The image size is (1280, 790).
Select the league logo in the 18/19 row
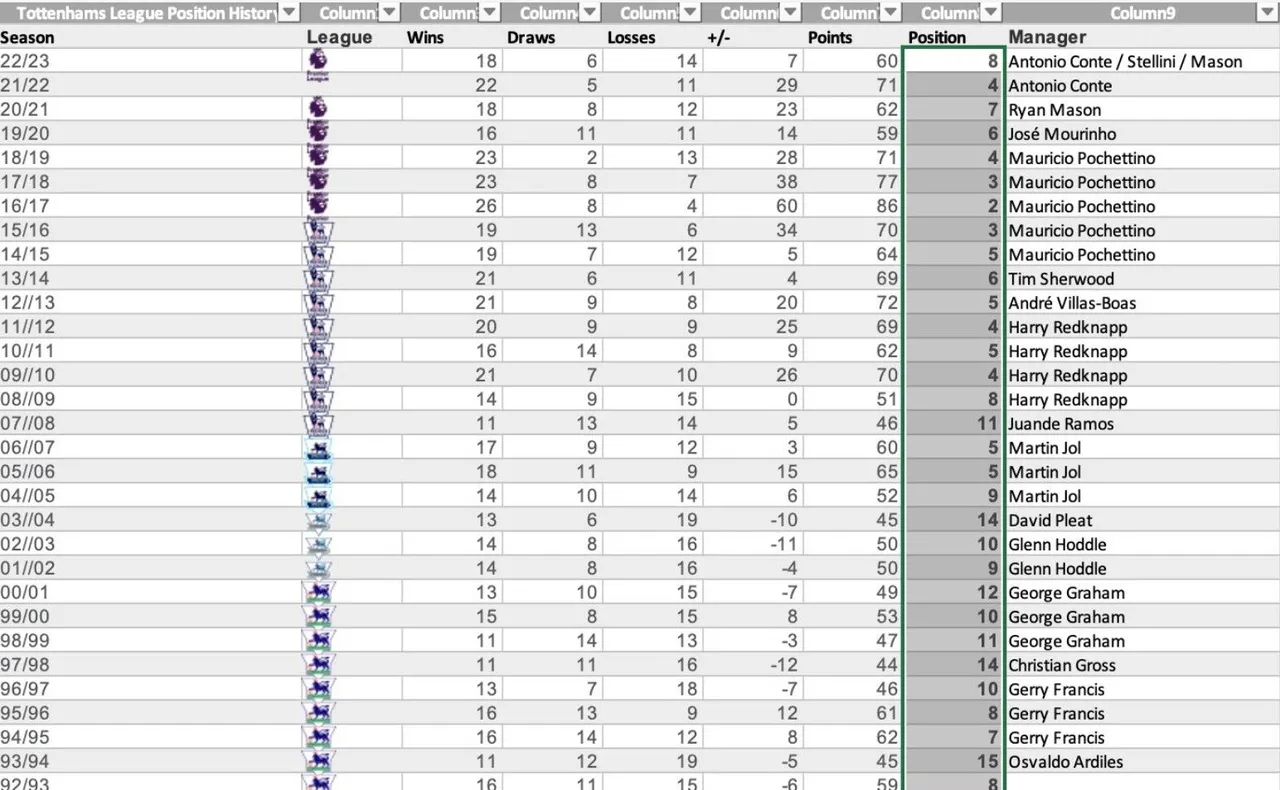pos(319,156)
